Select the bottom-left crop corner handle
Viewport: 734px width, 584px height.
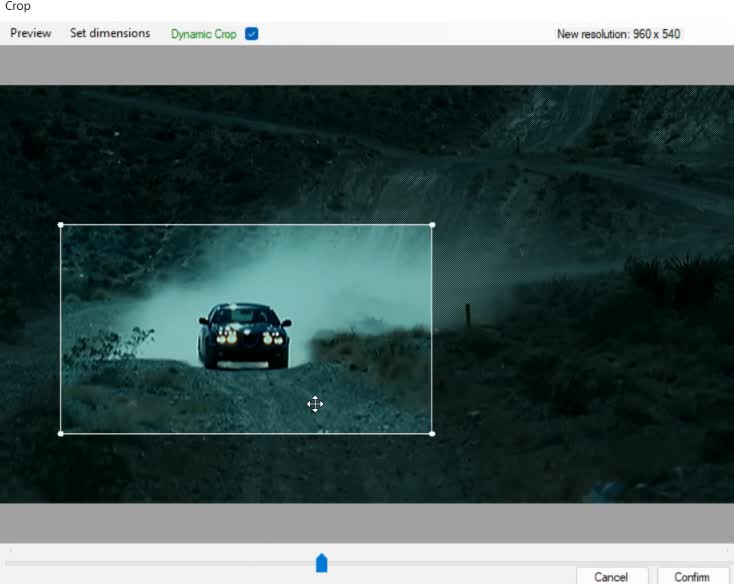coord(61,433)
